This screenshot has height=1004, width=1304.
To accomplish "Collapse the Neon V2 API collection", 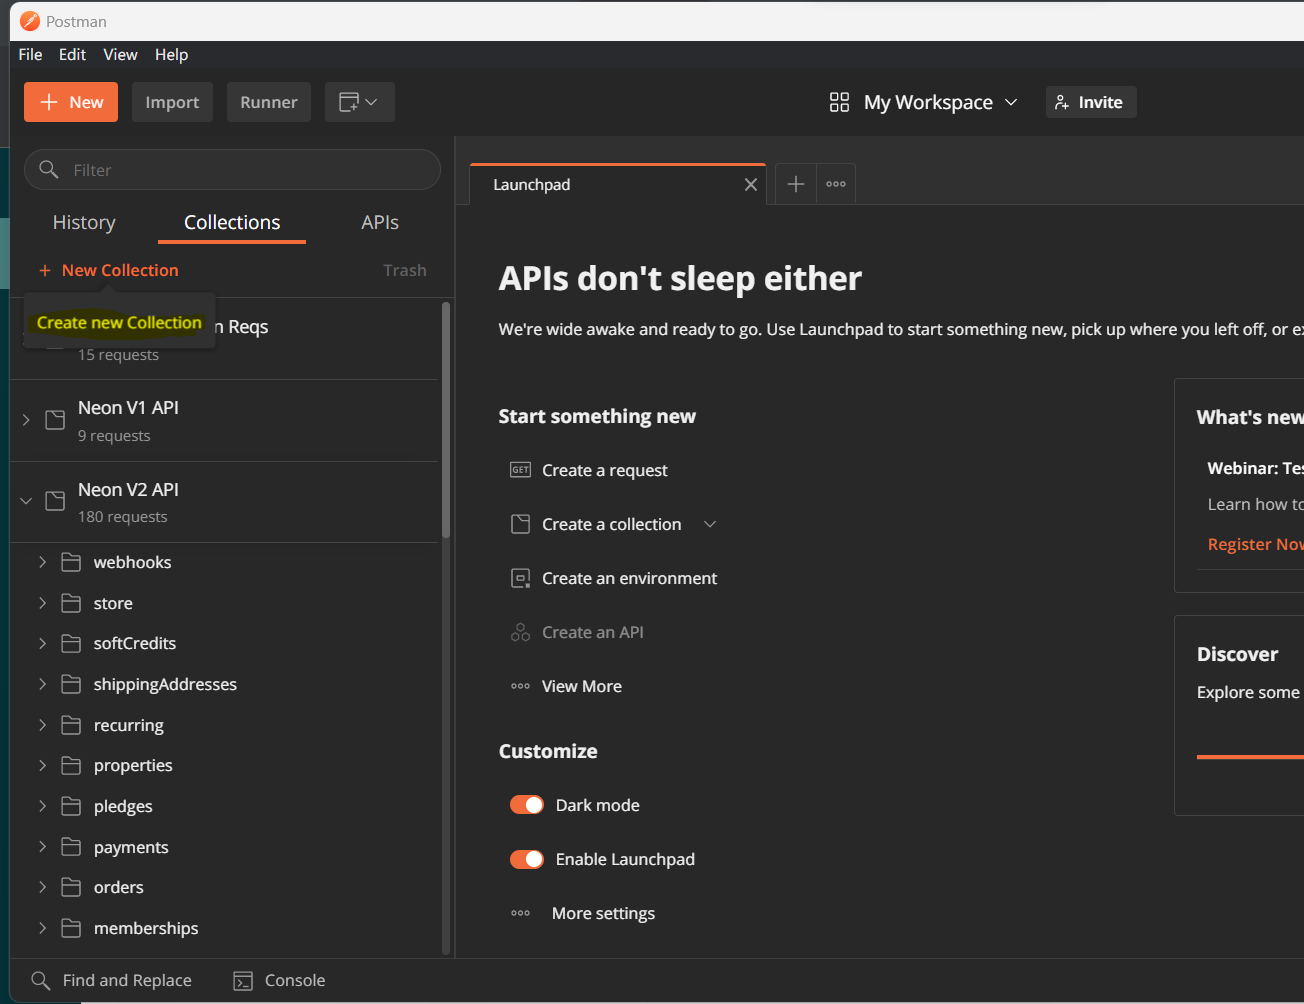I will pyautogui.click(x=26, y=501).
